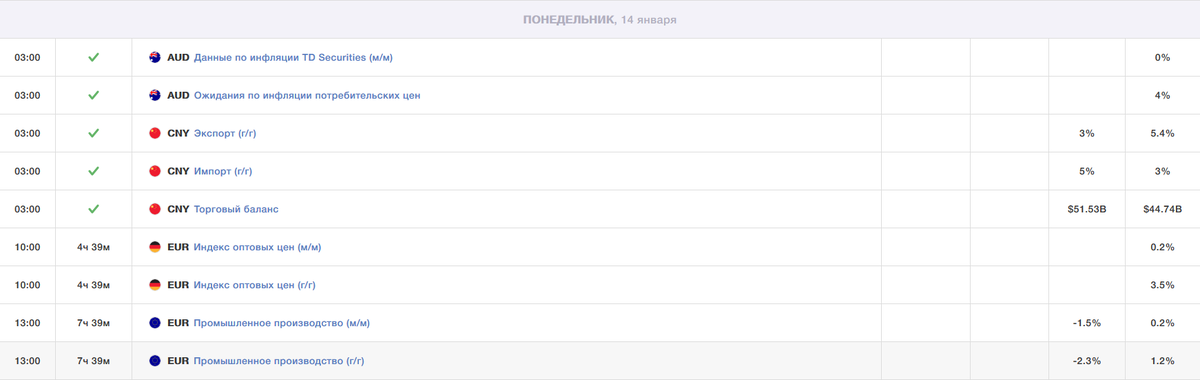Screen dimensions: 1200x380
Task: Click the $44.74B previous value
Action: click(x=1162, y=210)
